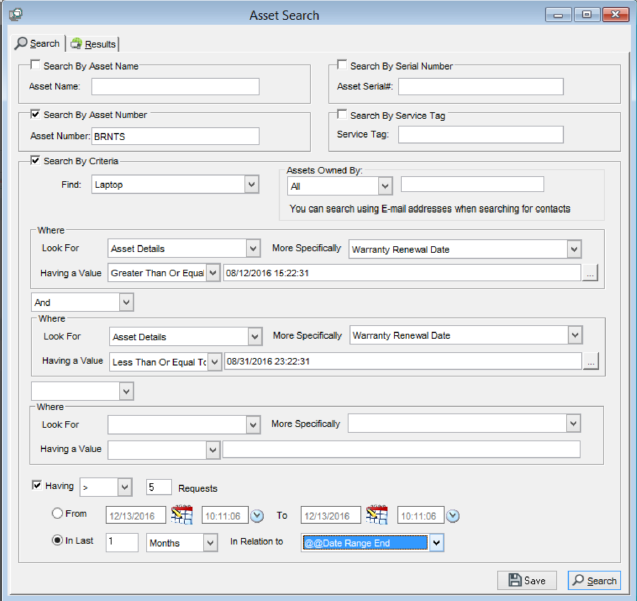Viewport: 637px width, 601px height.
Task: Open third empty Having a Value operator dropdown
Action: 213,450
